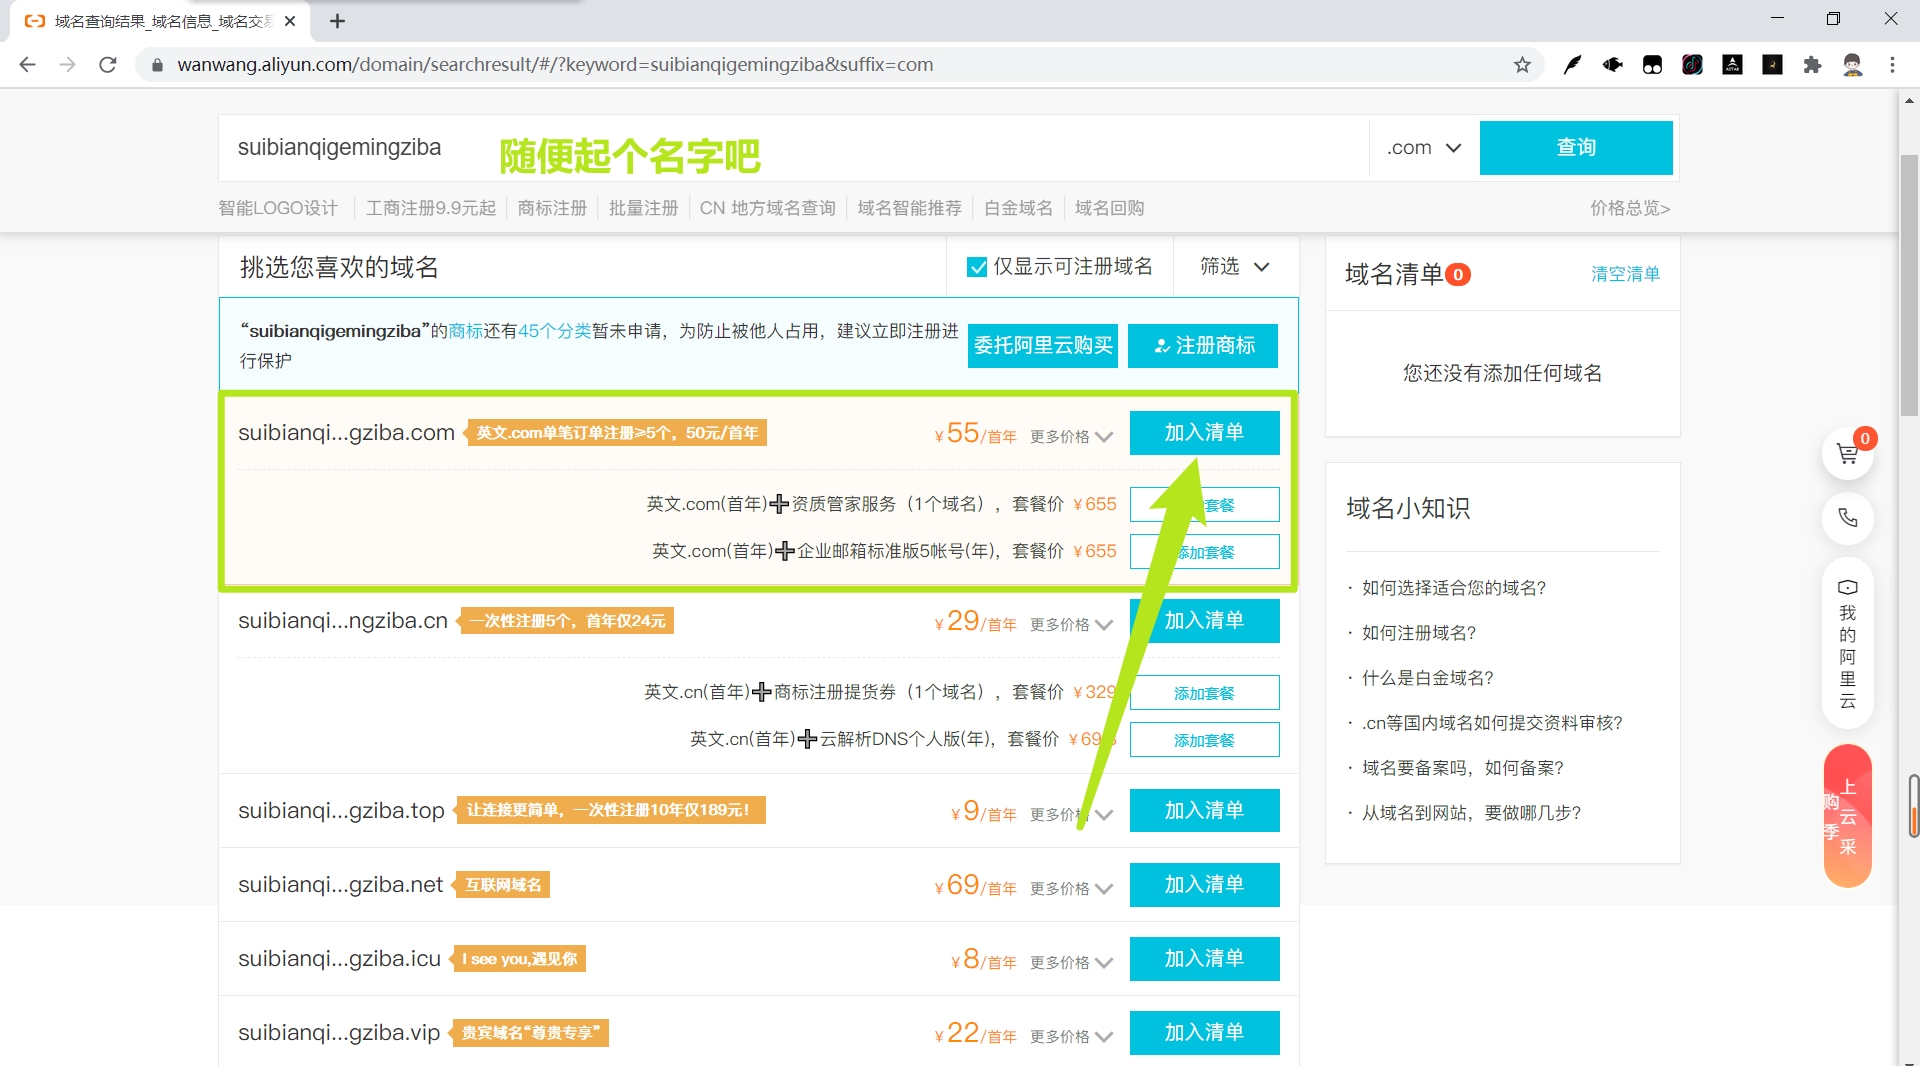
Task: Select the 白金域名 navigation item
Action: click(x=1018, y=208)
